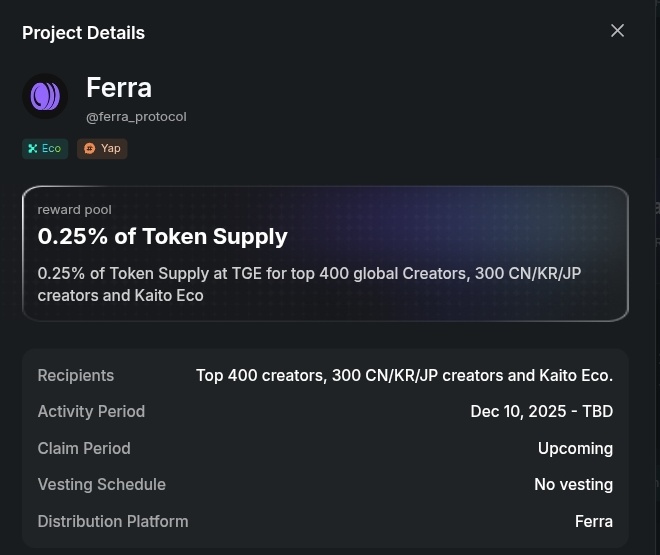This screenshot has width=660, height=555.
Task: Close the Project Details panel
Action: coord(617,30)
